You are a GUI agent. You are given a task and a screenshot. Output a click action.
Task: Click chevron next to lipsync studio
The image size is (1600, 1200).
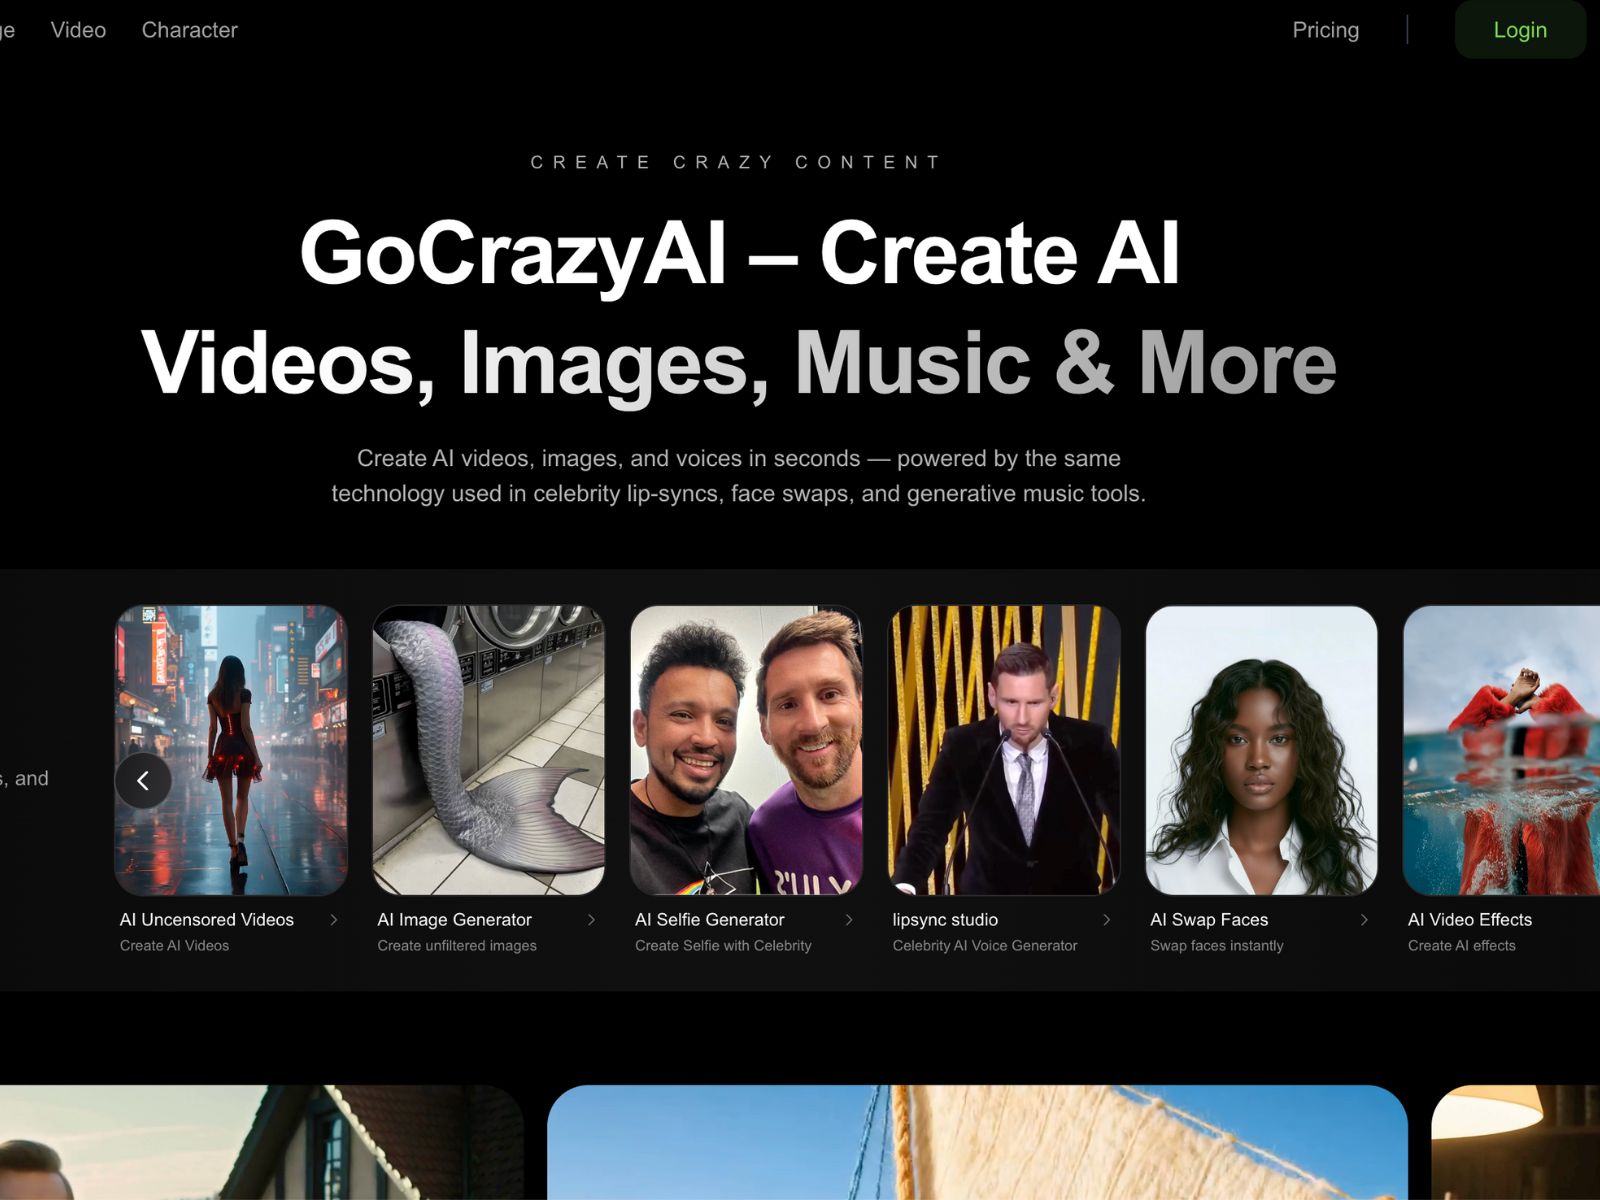(x=1106, y=920)
